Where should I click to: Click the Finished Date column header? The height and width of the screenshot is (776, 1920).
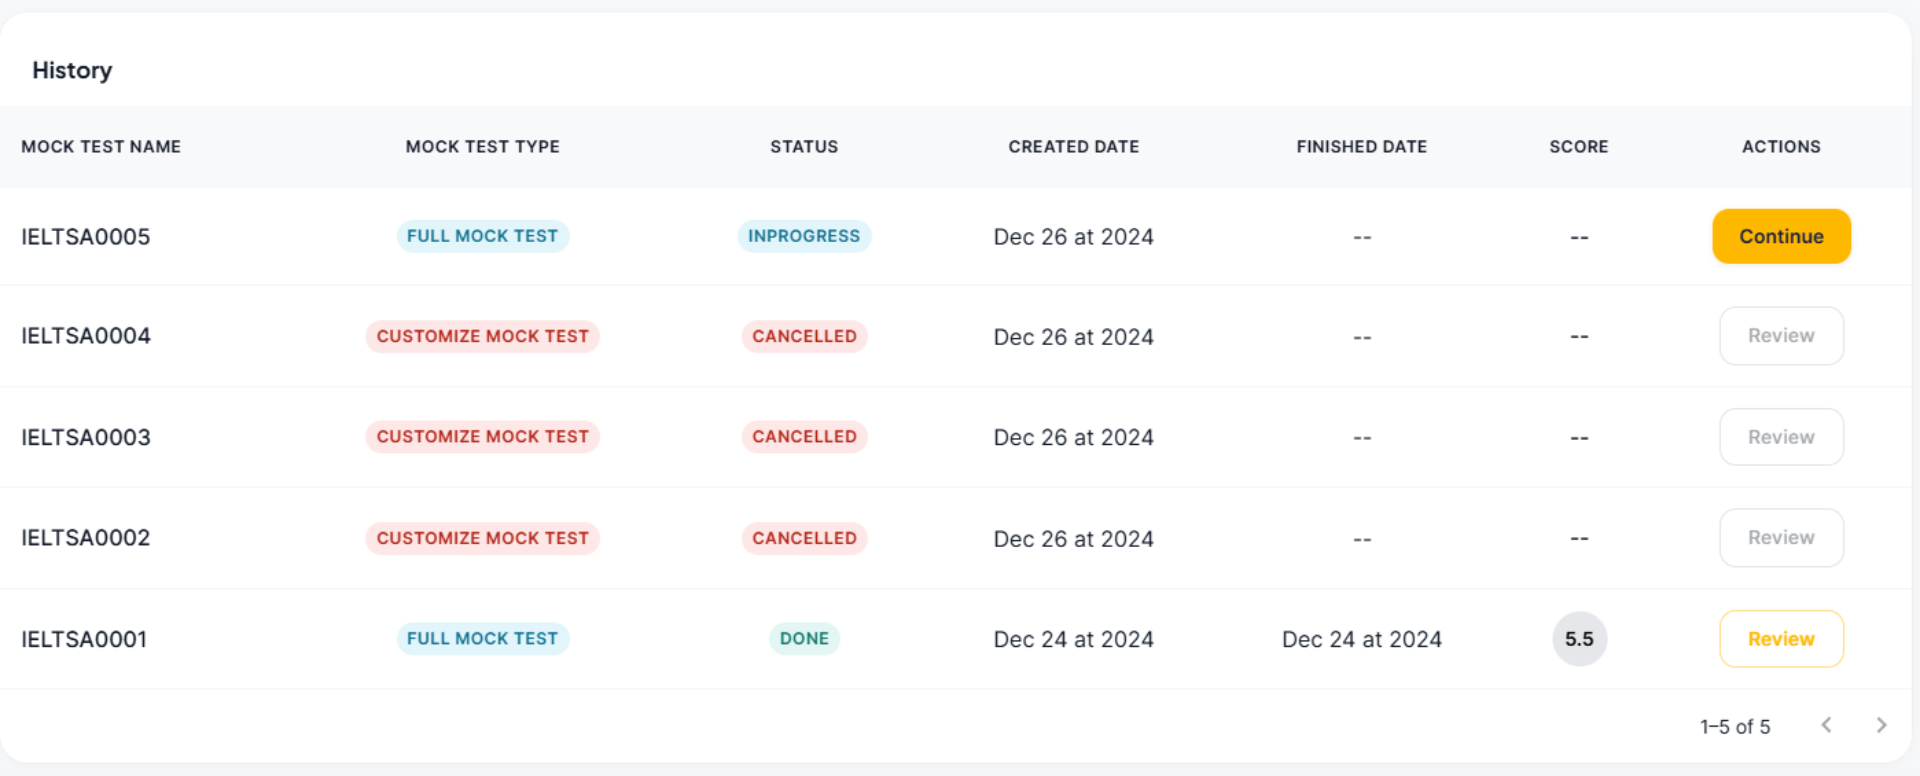pyautogui.click(x=1361, y=147)
